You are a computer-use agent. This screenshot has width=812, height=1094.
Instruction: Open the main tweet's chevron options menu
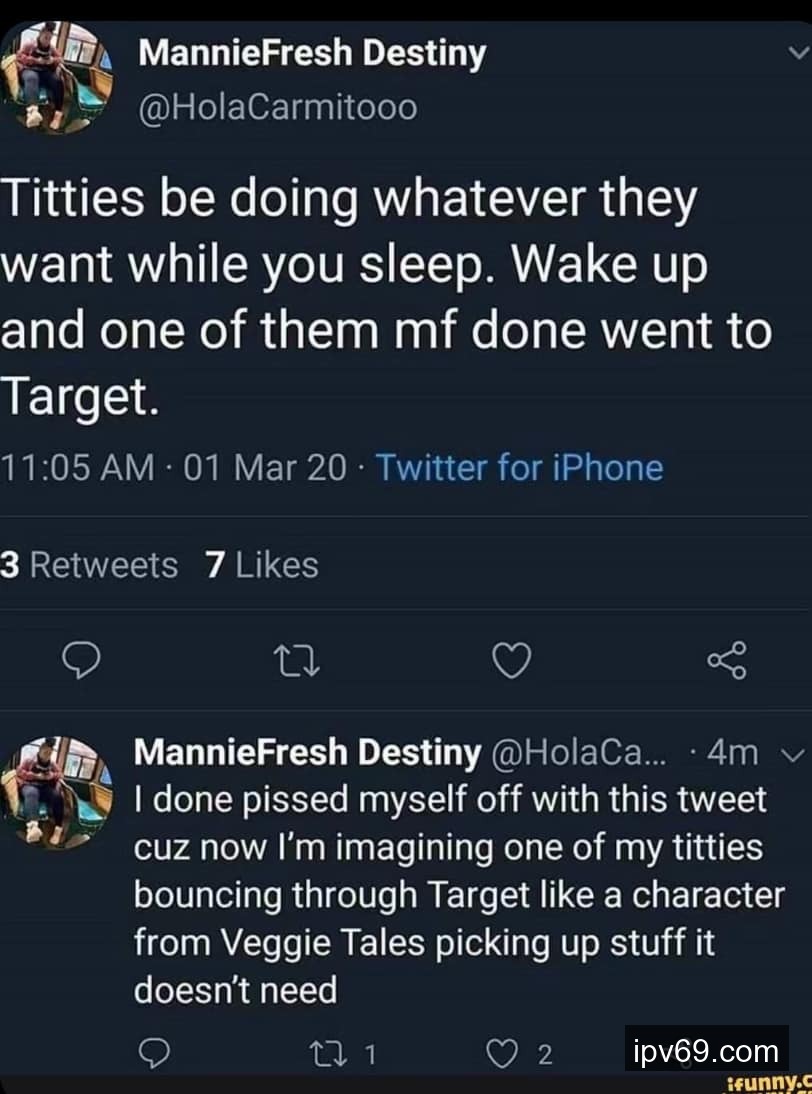click(796, 53)
